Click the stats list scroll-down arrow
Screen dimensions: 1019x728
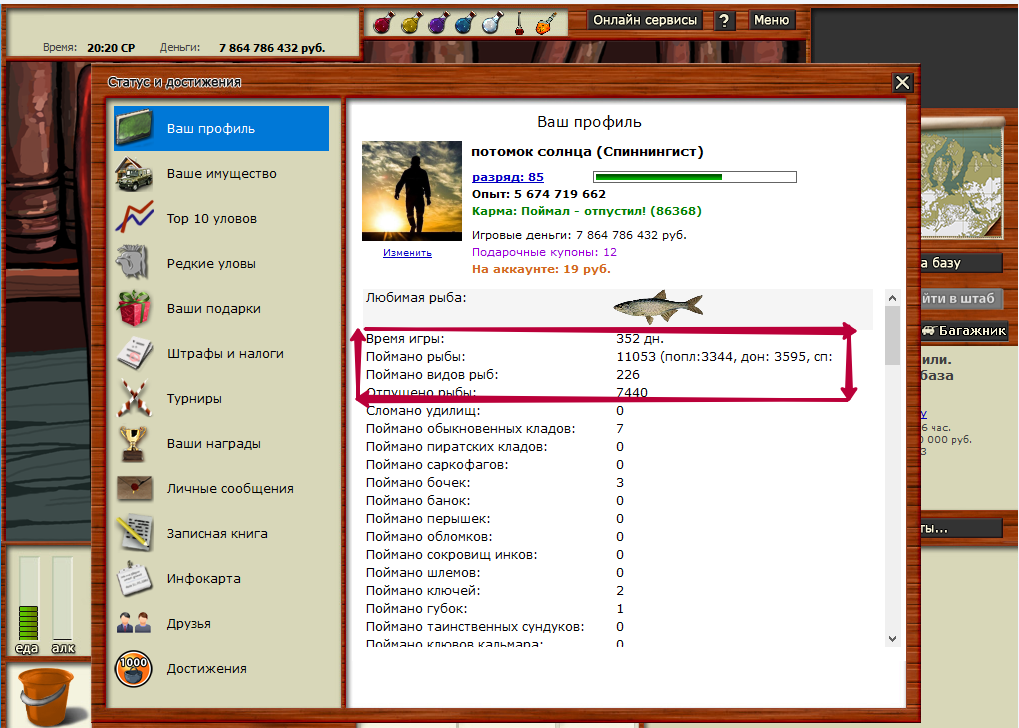(892, 639)
